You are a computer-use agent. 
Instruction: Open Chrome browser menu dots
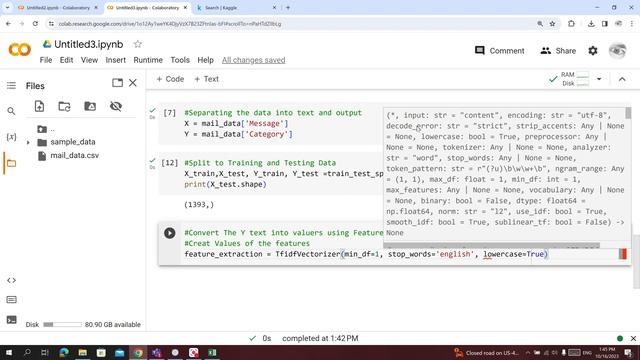pos(632,24)
